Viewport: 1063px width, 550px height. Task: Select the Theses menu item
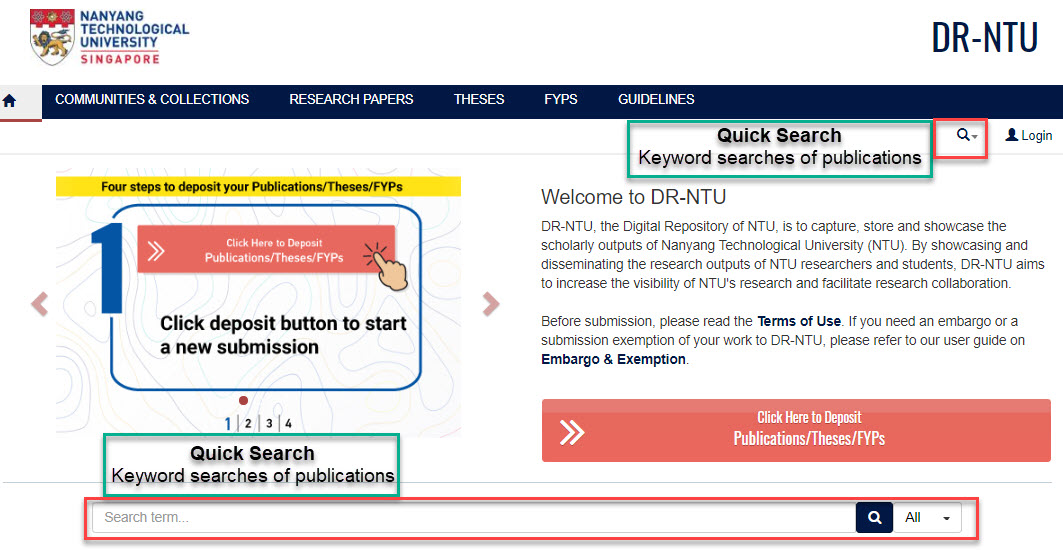tap(479, 100)
